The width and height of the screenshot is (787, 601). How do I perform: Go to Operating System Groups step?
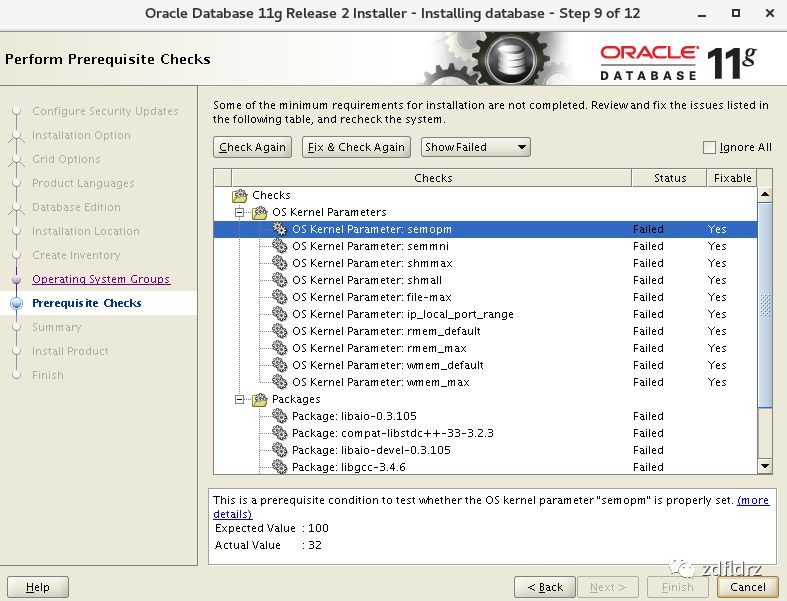[101, 279]
